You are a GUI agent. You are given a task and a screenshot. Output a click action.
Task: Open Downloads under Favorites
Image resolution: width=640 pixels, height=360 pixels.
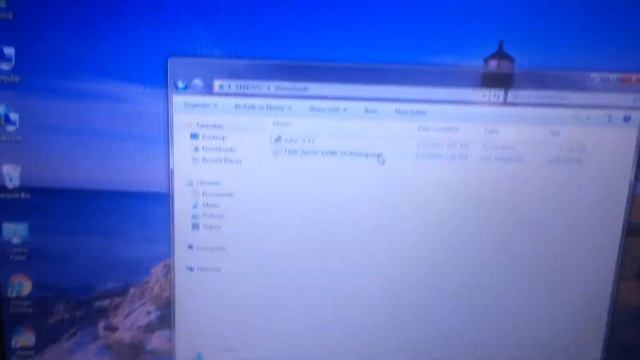pyautogui.click(x=218, y=149)
